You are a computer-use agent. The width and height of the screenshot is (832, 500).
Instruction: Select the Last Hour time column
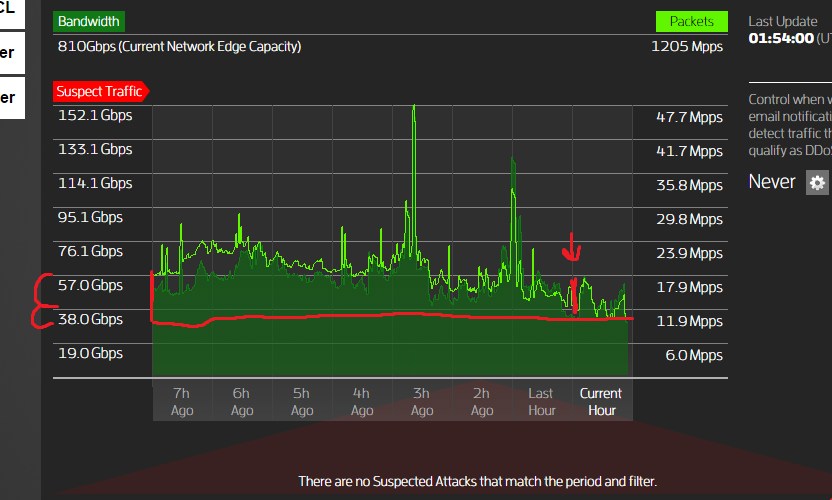tap(542, 402)
